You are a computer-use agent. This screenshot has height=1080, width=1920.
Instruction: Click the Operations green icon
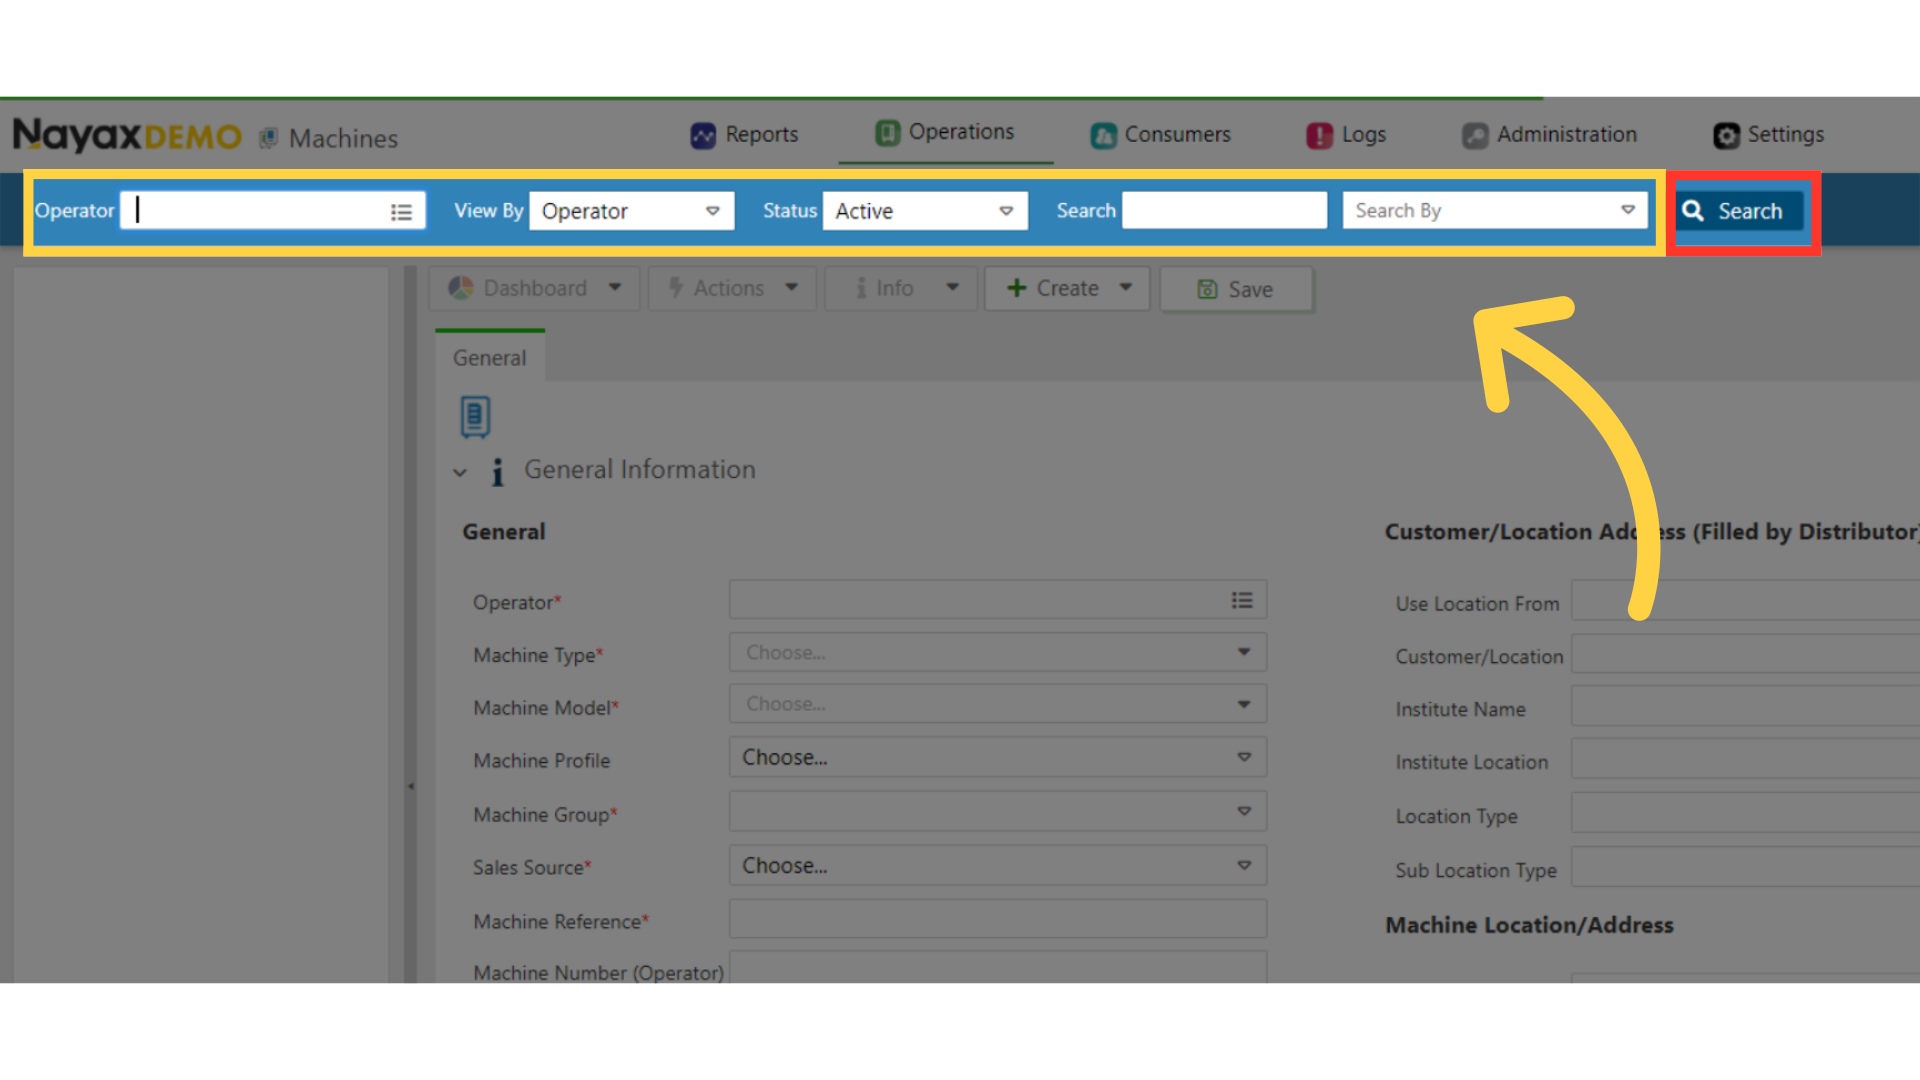(887, 133)
